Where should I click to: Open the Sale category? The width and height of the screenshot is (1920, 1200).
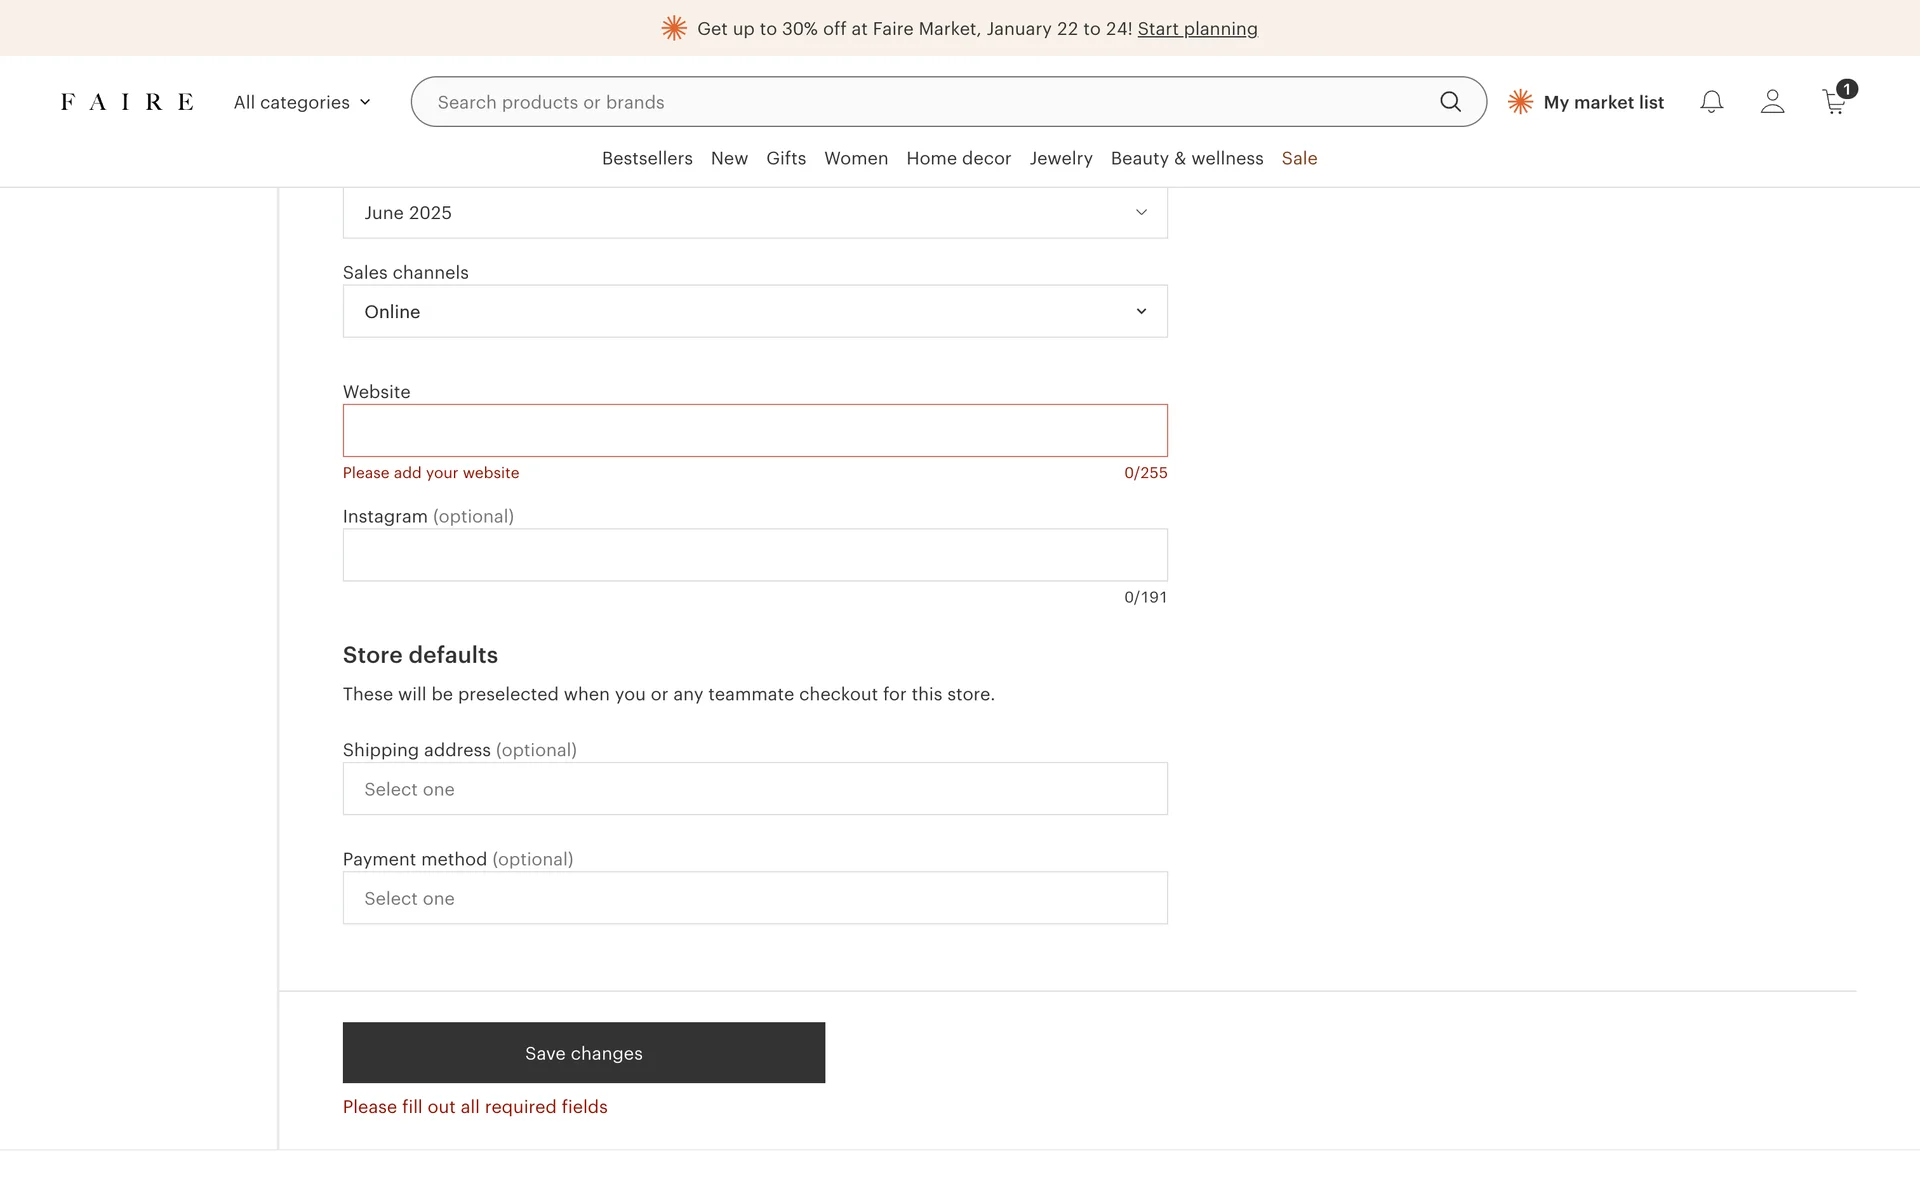point(1299,158)
